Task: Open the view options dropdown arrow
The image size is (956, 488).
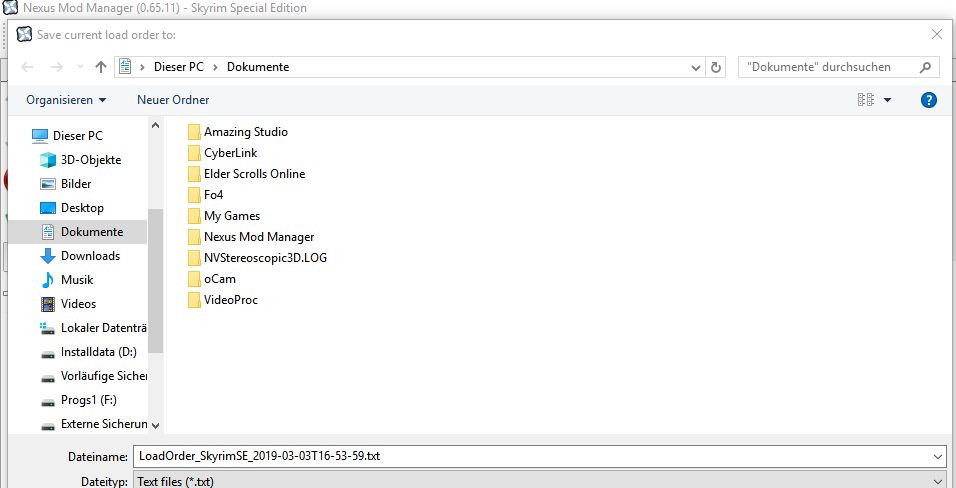Action: point(887,100)
